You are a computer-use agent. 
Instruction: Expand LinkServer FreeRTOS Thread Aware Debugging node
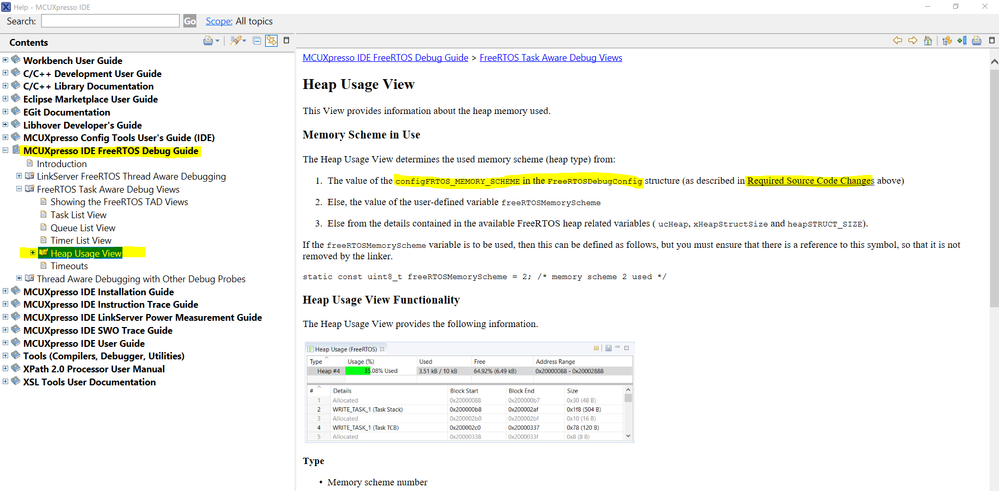pos(19,176)
